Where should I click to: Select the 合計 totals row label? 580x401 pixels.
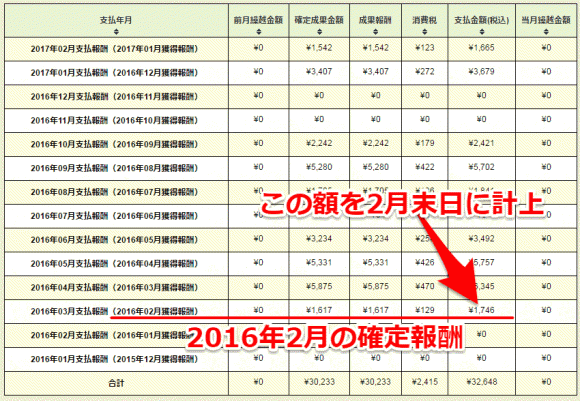116,383
